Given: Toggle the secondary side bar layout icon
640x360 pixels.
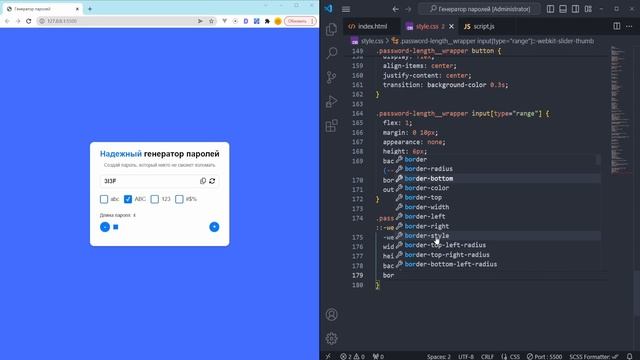Looking at the screenshot, I should (x=575, y=9).
